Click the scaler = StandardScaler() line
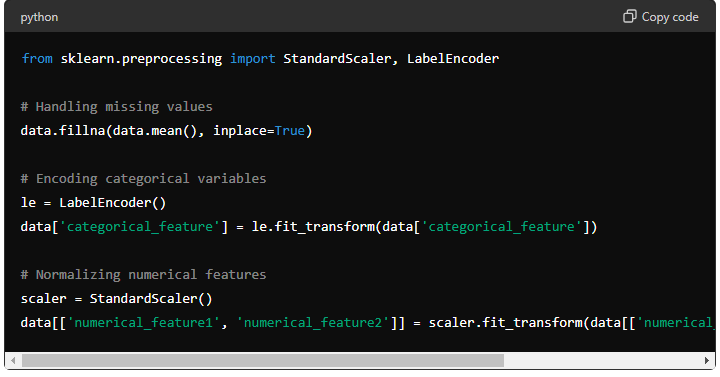Image resolution: width=720 pixels, height=377 pixels. tap(117, 298)
